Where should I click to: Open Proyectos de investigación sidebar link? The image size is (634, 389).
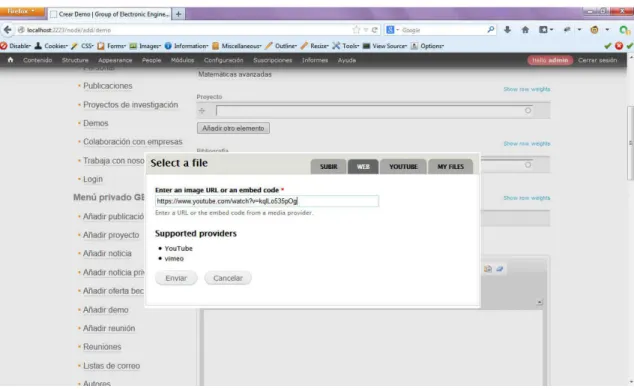click(130, 105)
